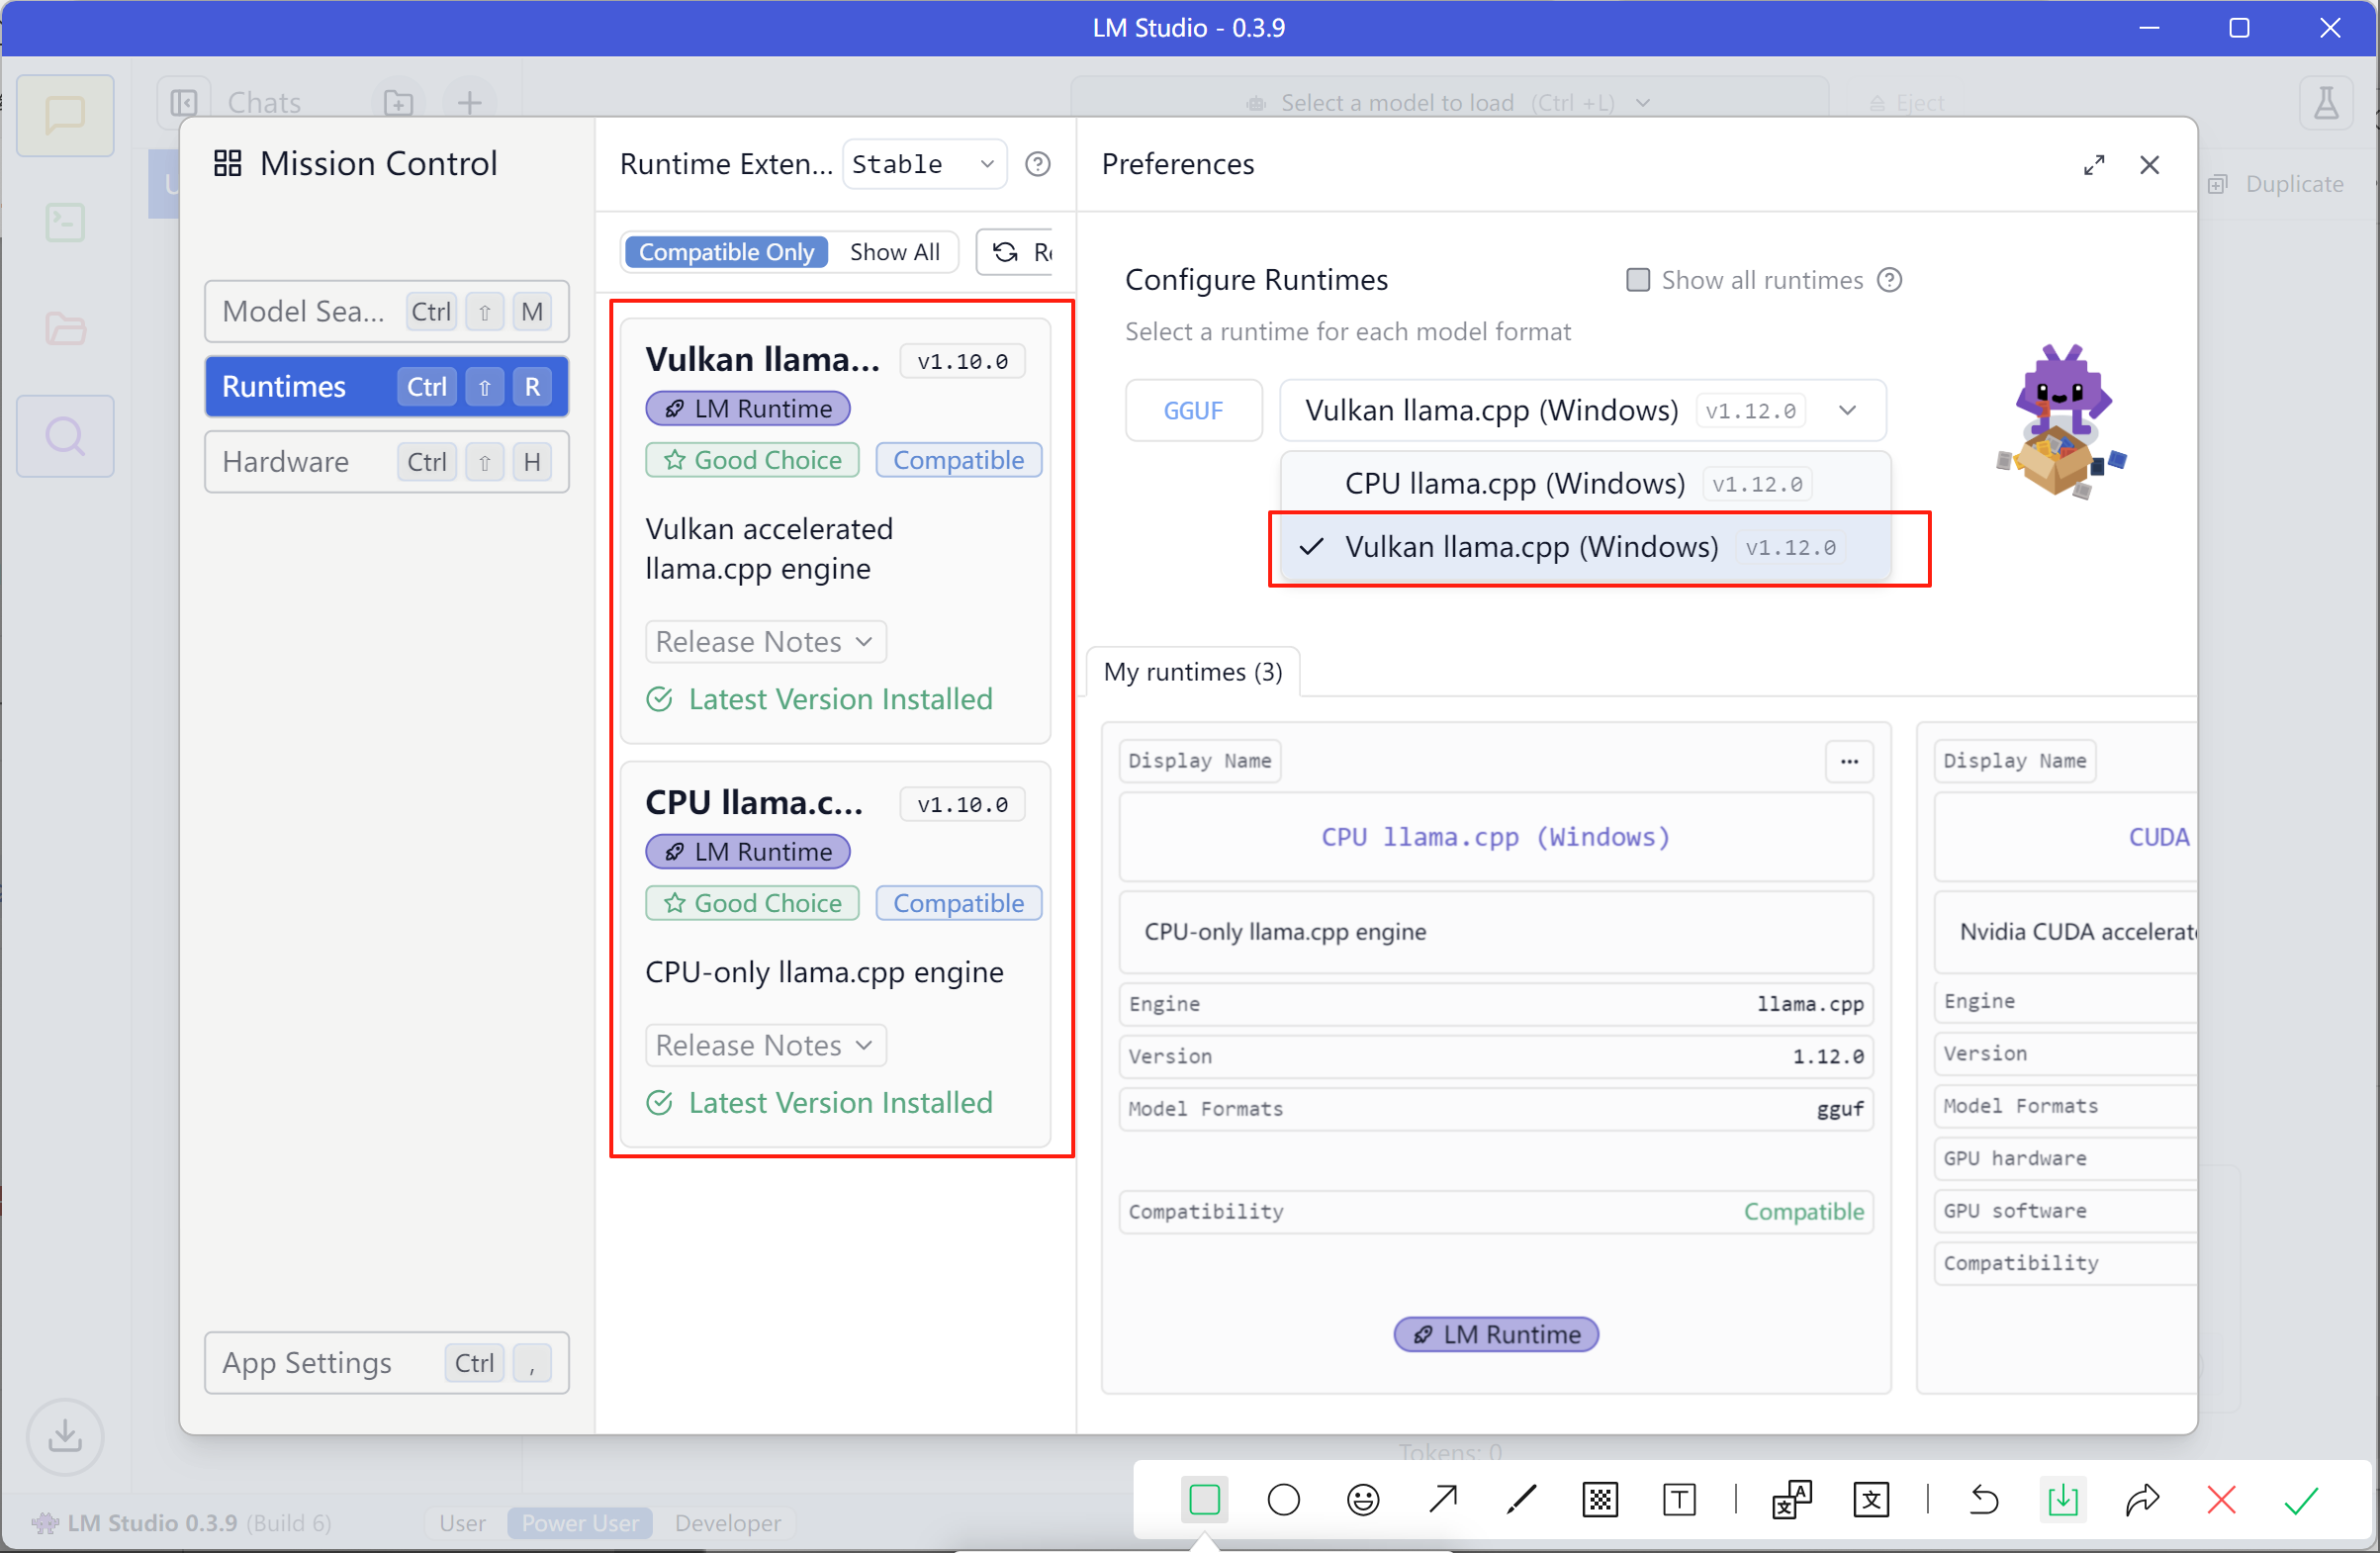Click the text annotation tool

[1679, 1499]
